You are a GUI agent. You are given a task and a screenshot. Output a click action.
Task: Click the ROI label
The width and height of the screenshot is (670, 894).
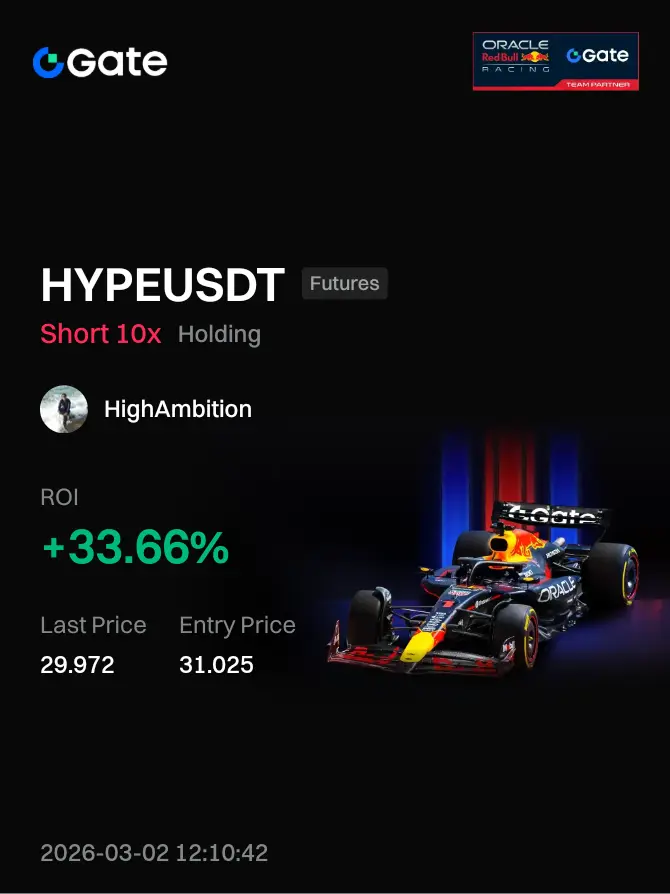(59, 497)
